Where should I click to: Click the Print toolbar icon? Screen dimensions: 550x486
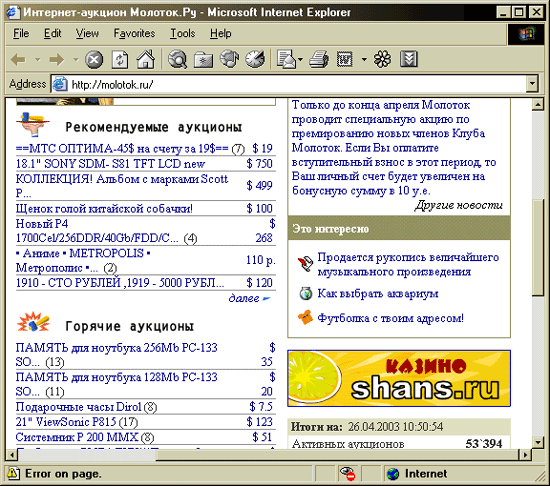tap(319, 59)
